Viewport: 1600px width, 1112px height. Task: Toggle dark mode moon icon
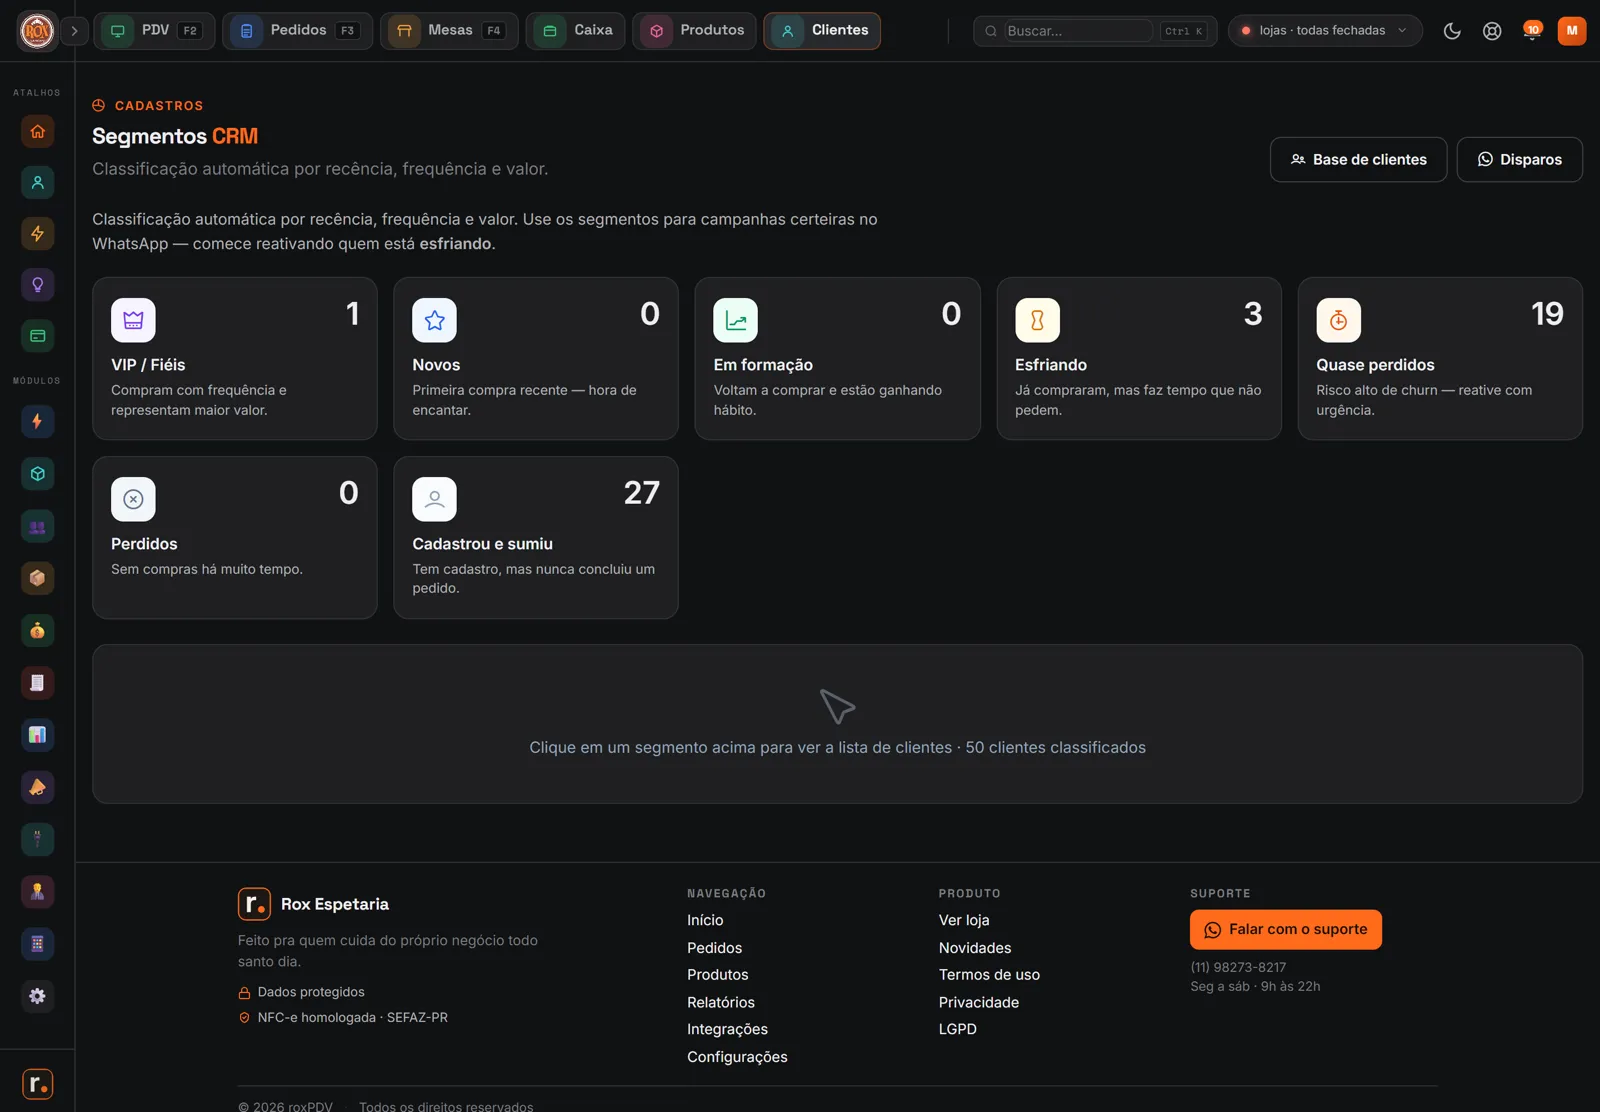(1452, 31)
